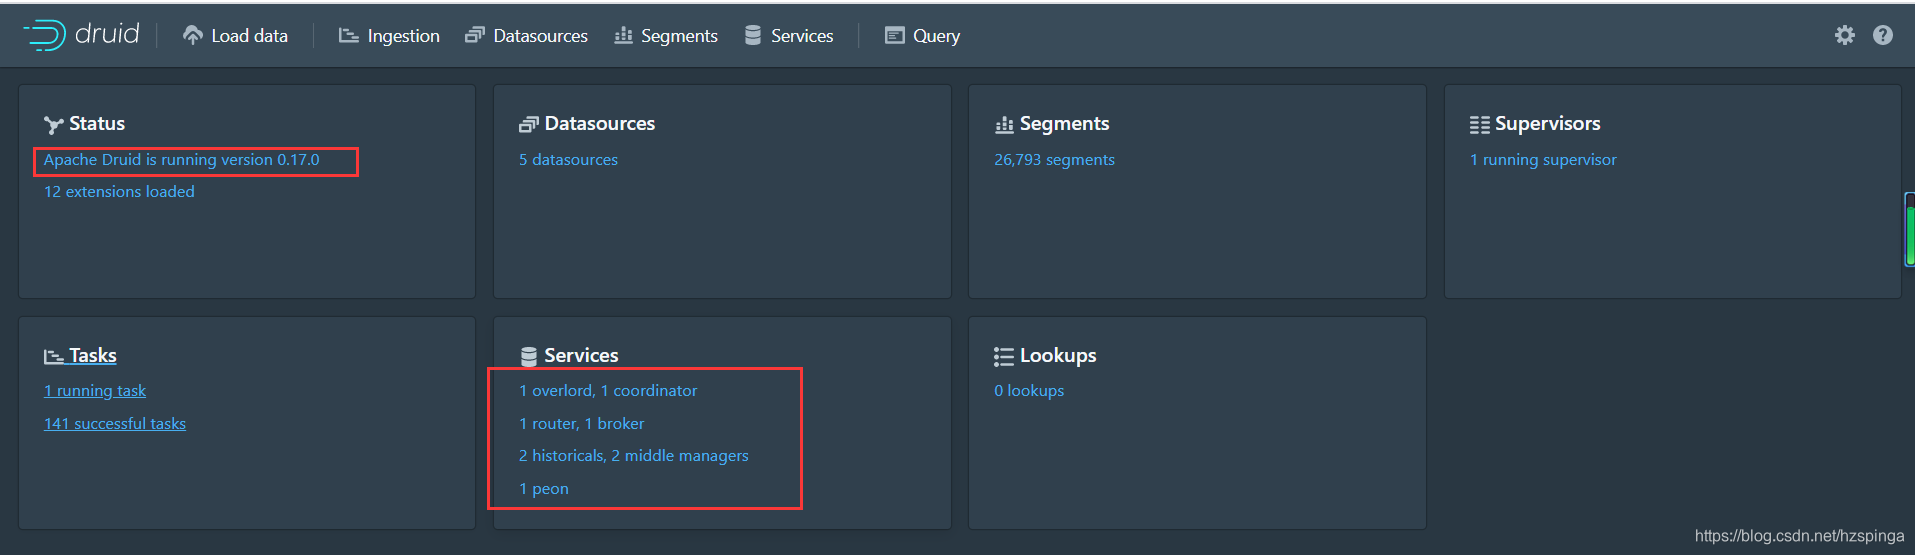Open the '5 datasources' link

tap(568, 160)
